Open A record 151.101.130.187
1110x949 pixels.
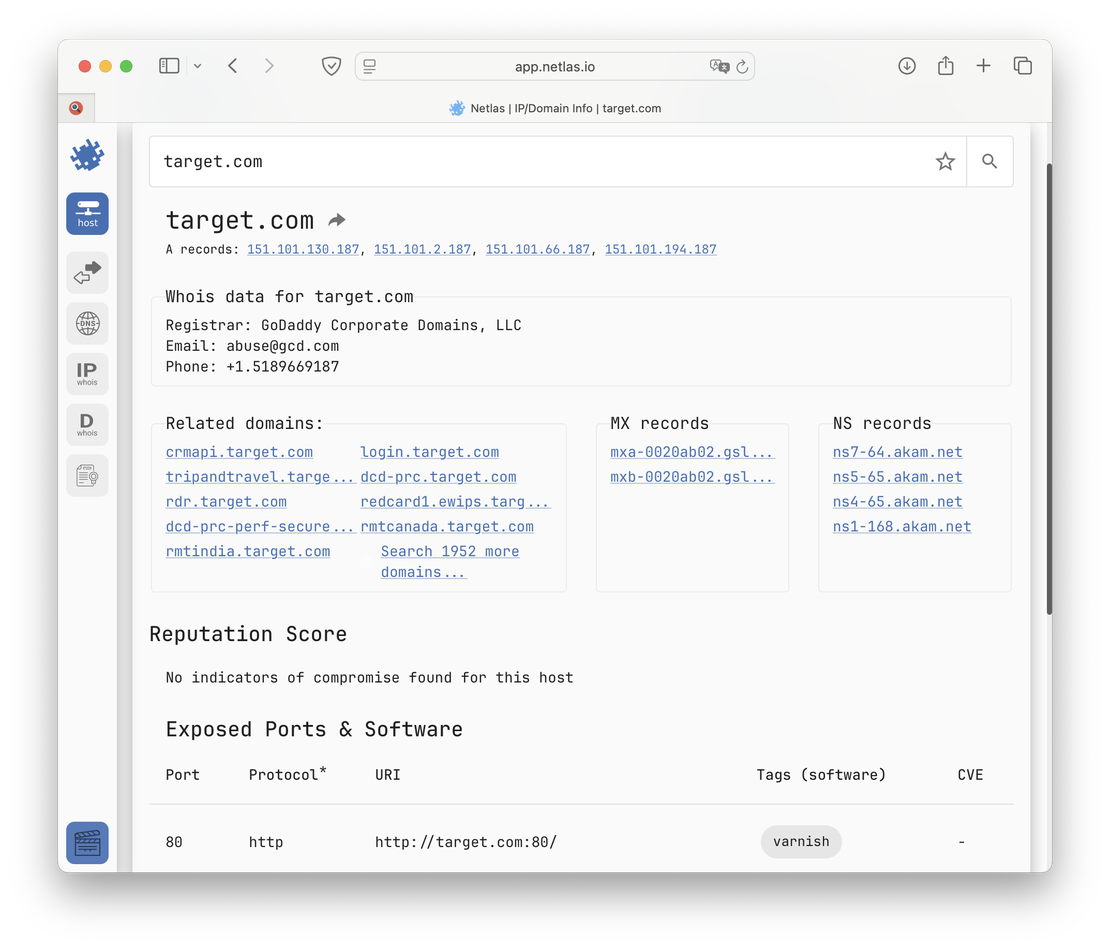pos(303,249)
